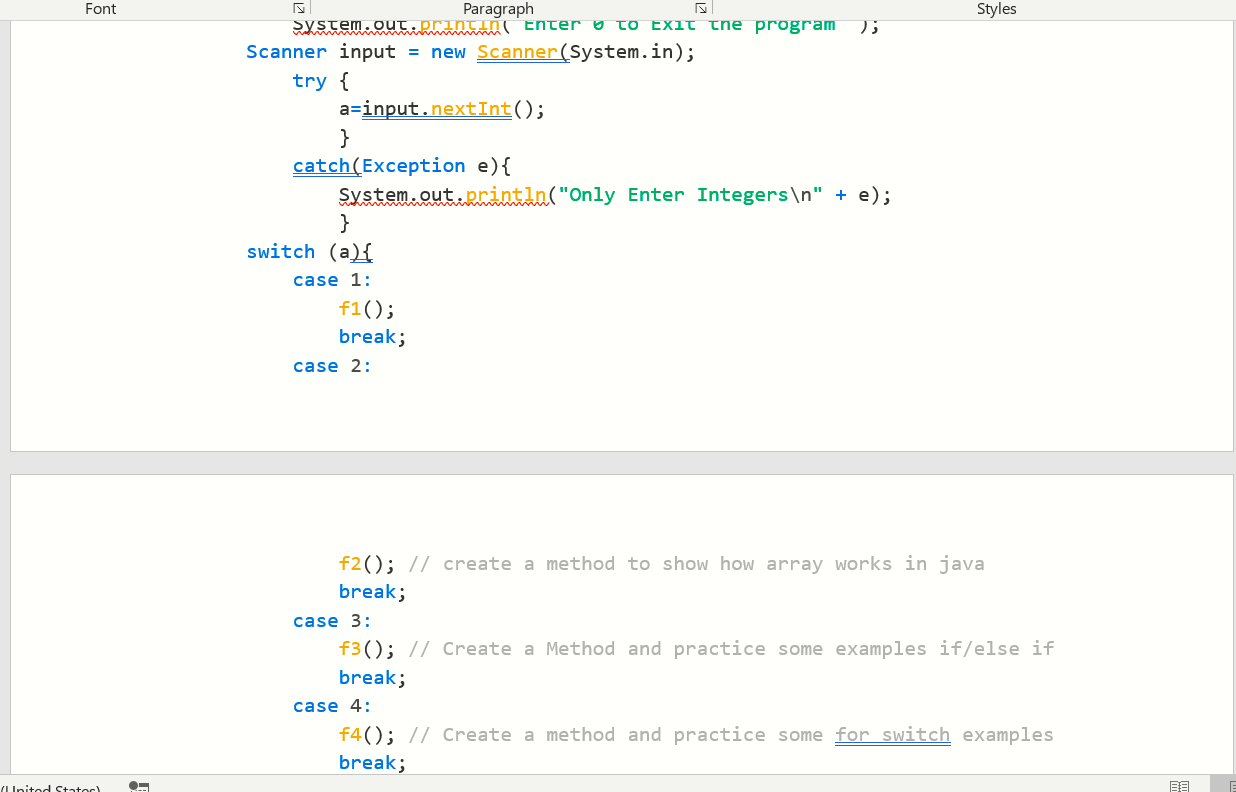Place cursor on the switch statement line
1236x792 pixels.
[306, 251]
